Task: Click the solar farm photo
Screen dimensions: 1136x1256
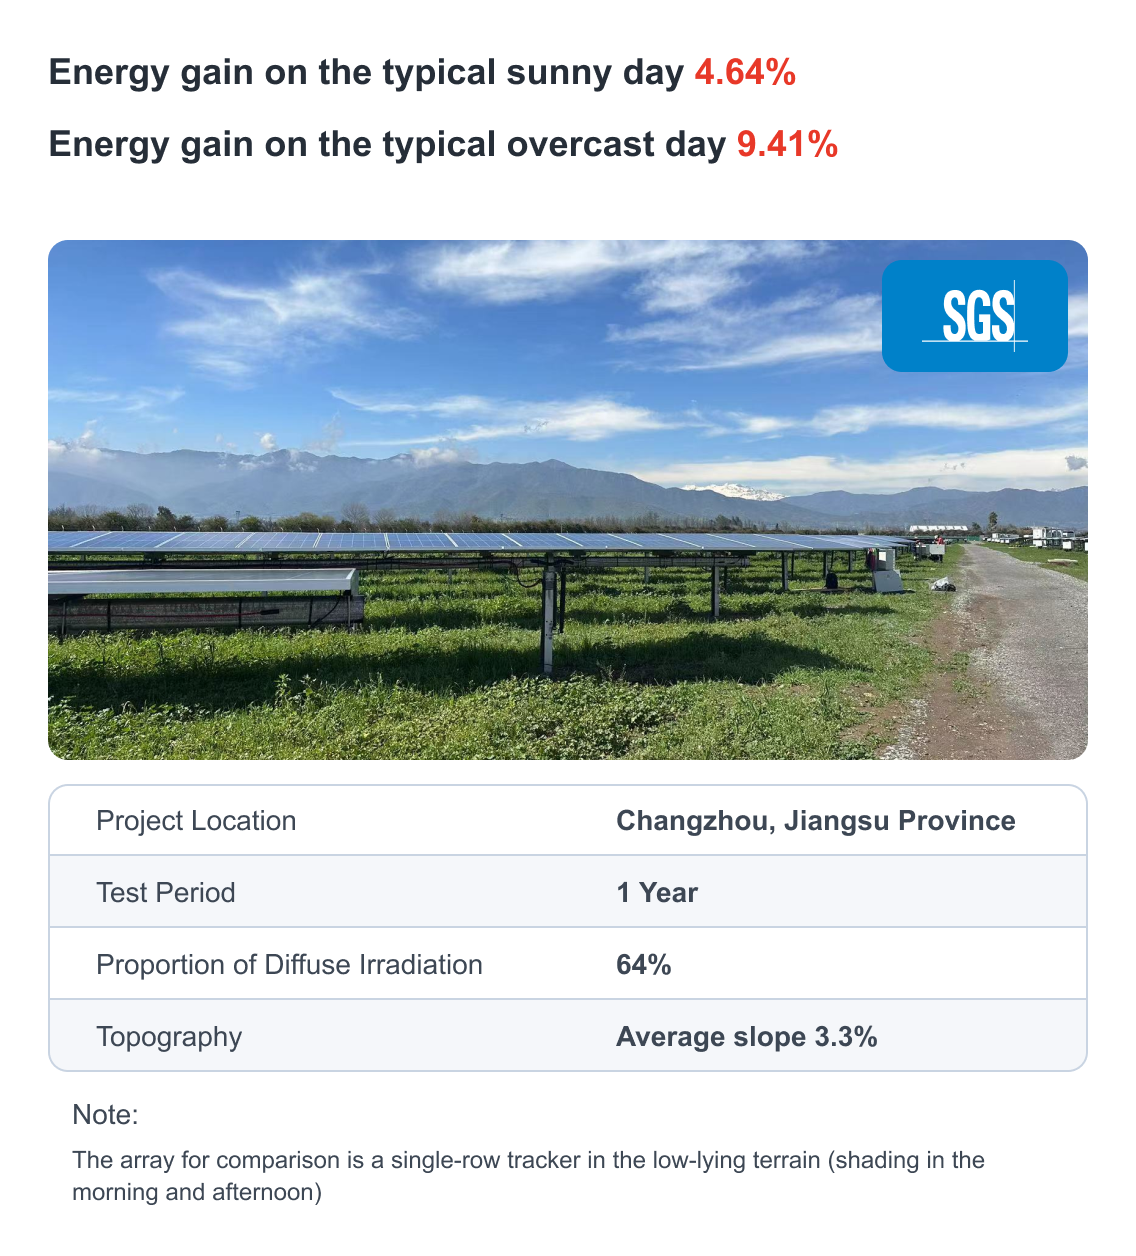Action: pos(568,500)
